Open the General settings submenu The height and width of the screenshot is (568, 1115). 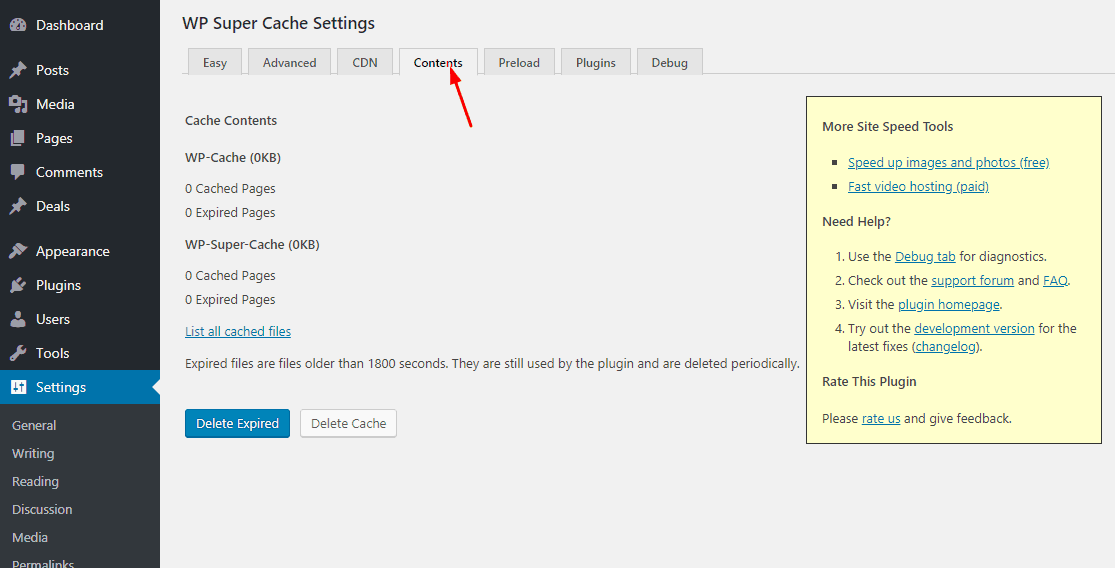[x=34, y=425]
